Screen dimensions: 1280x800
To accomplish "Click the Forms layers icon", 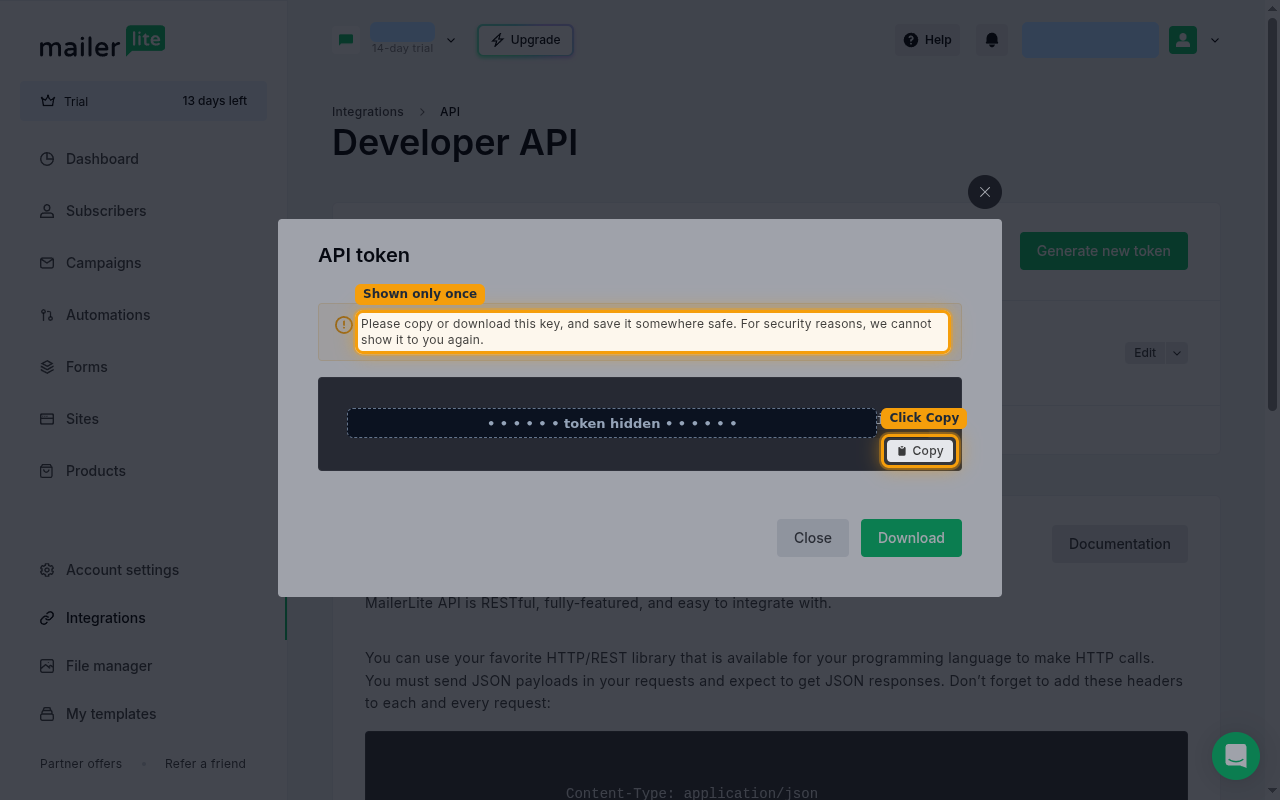I will [47, 367].
